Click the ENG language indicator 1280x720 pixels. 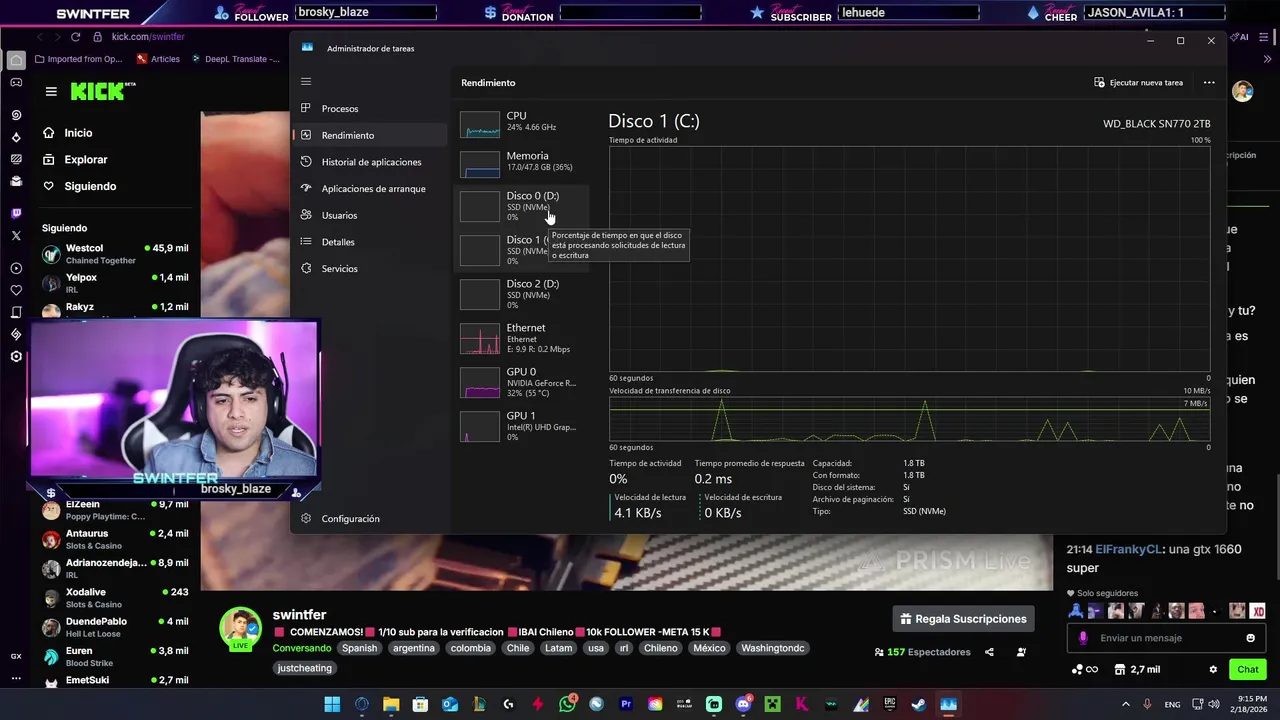click(x=1172, y=704)
